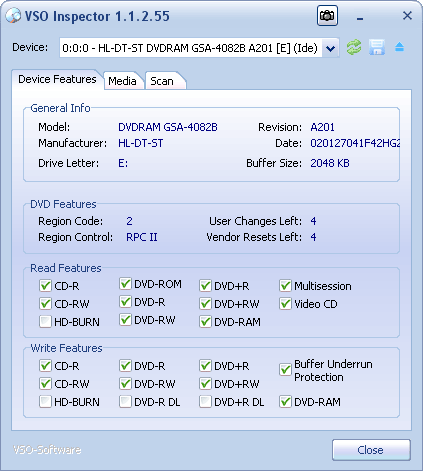Open the VSO-Software link
The image size is (423, 471).
point(47,450)
